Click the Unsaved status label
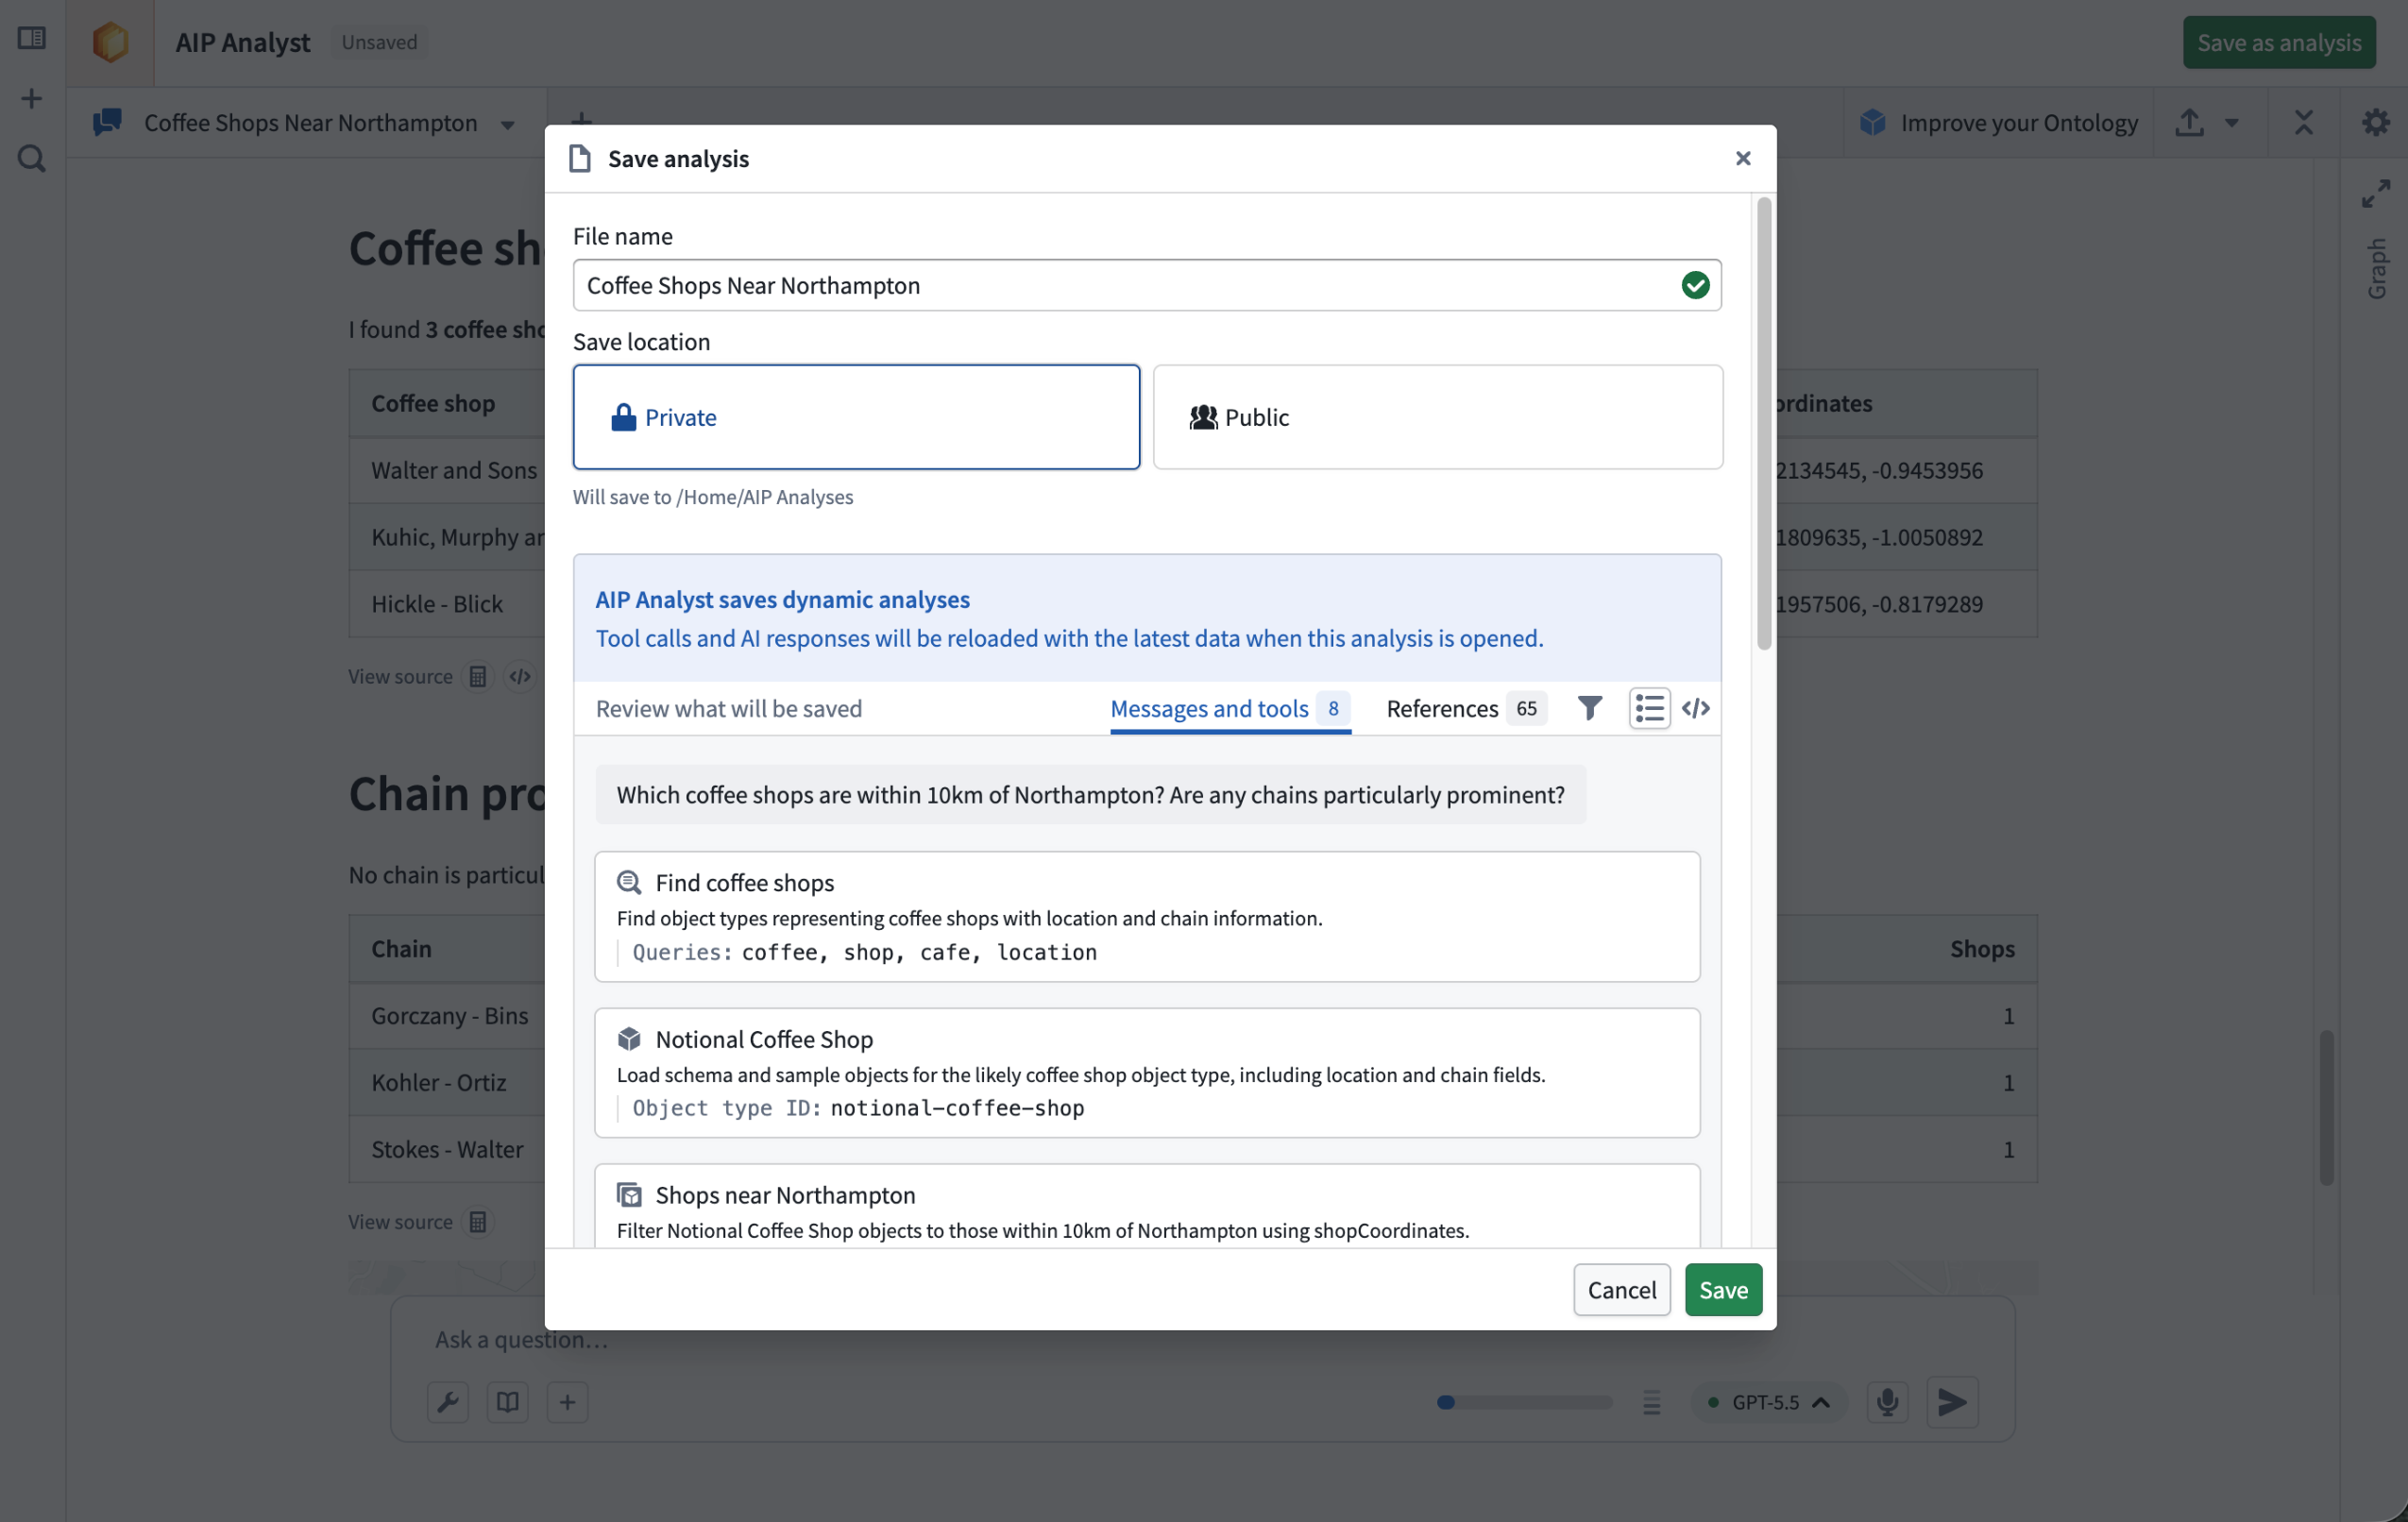 [379, 42]
